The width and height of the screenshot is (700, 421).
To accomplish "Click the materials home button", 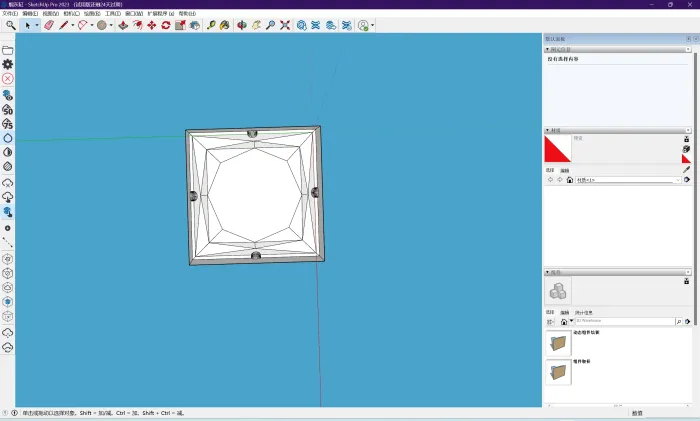I will tap(570, 180).
